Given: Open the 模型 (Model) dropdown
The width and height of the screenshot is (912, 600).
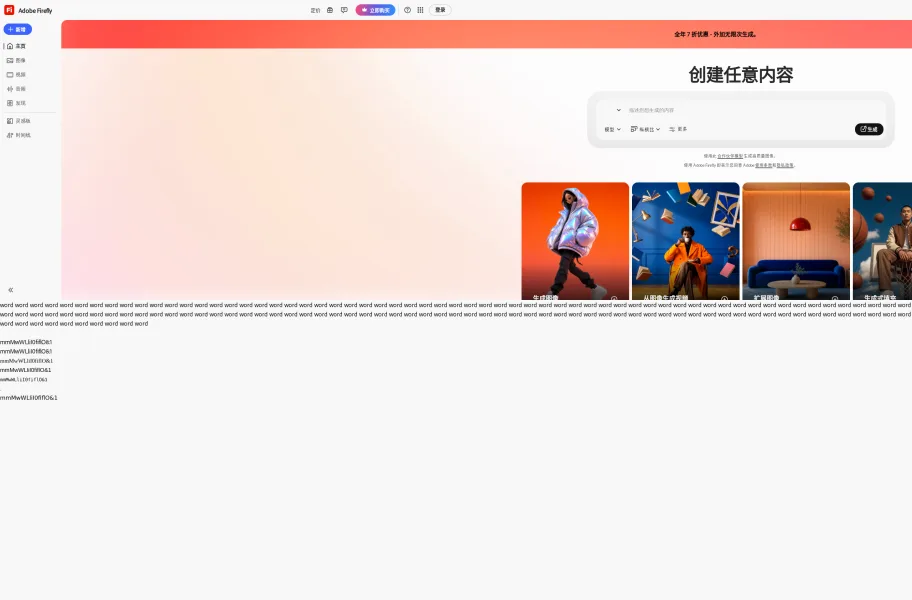Looking at the screenshot, I should click(612, 129).
